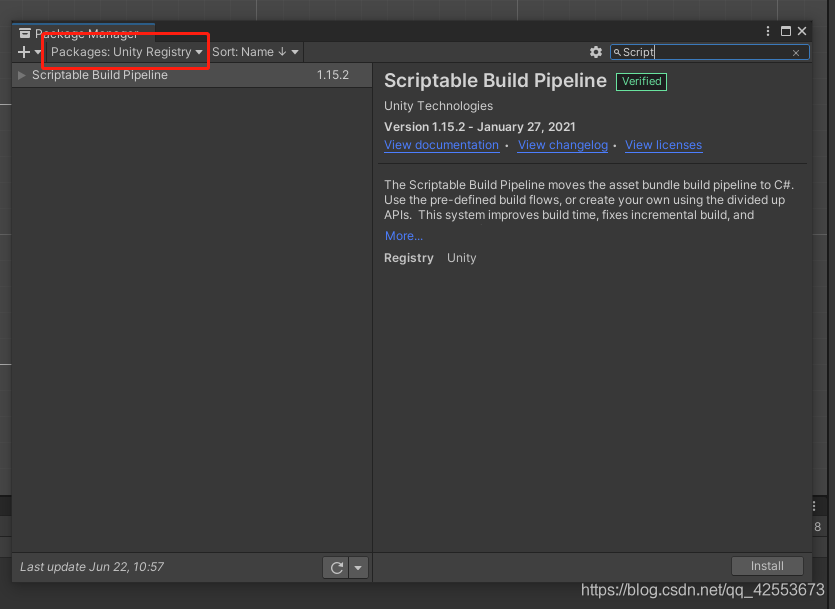Open Packages: Unity Registry dropdown

pos(127,52)
